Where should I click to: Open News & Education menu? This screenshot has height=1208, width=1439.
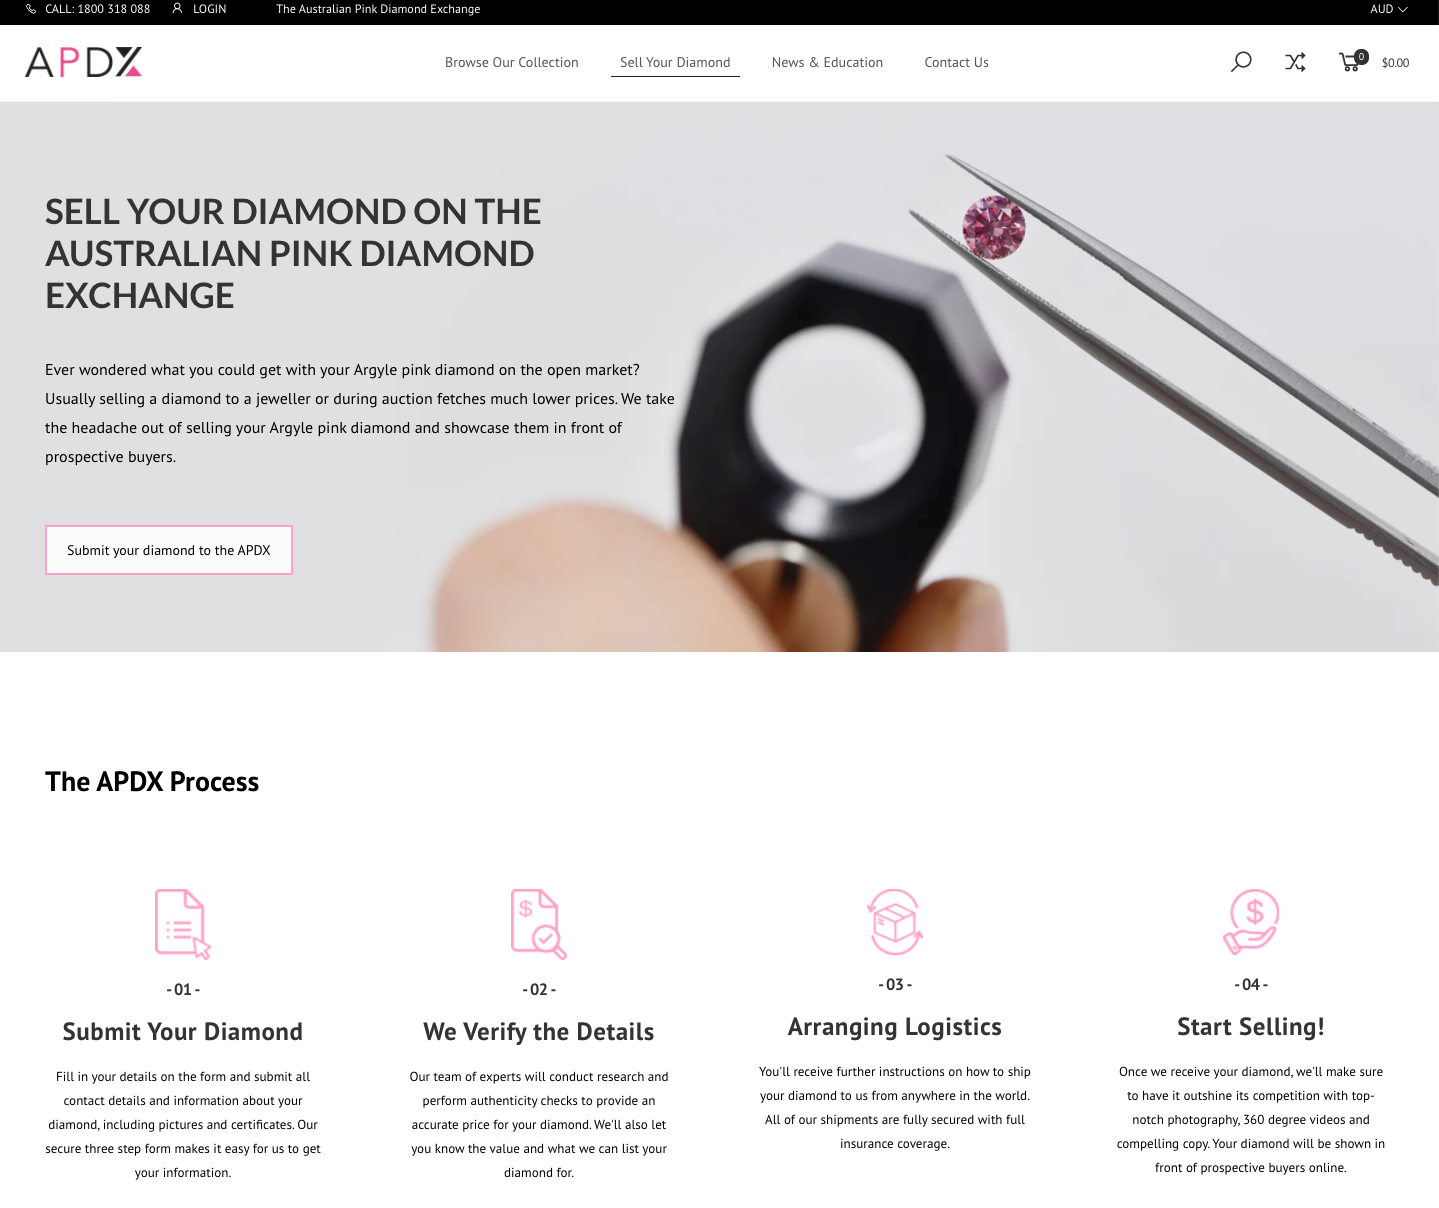point(827,62)
